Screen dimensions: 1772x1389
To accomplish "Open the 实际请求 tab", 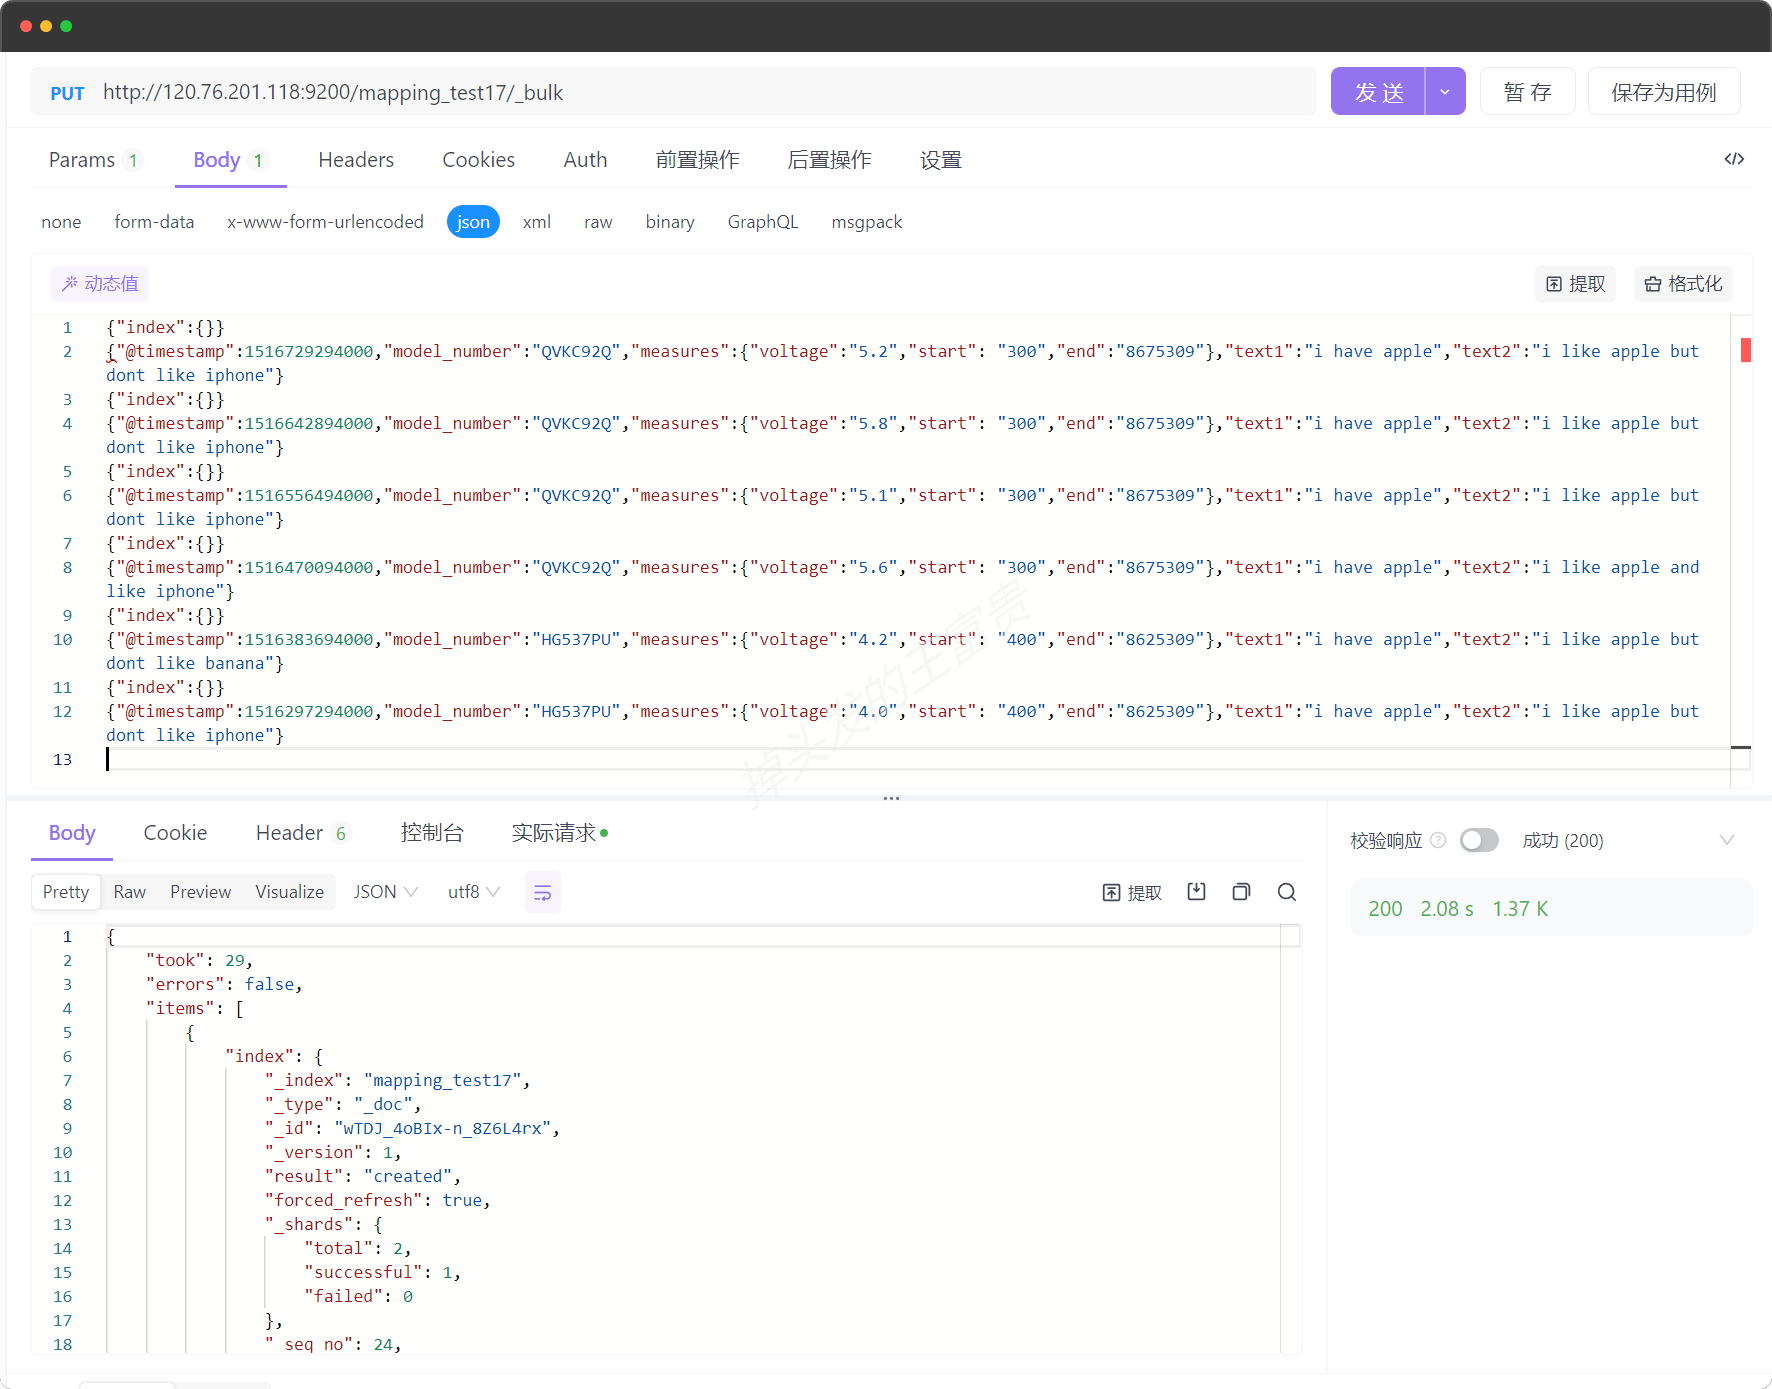I will tap(559, 833).
